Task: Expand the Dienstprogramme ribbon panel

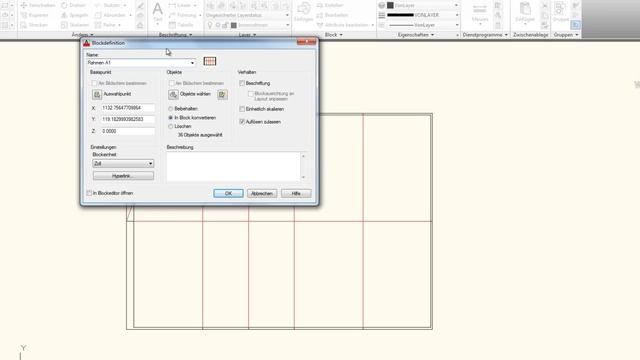Action: [485, 35]
